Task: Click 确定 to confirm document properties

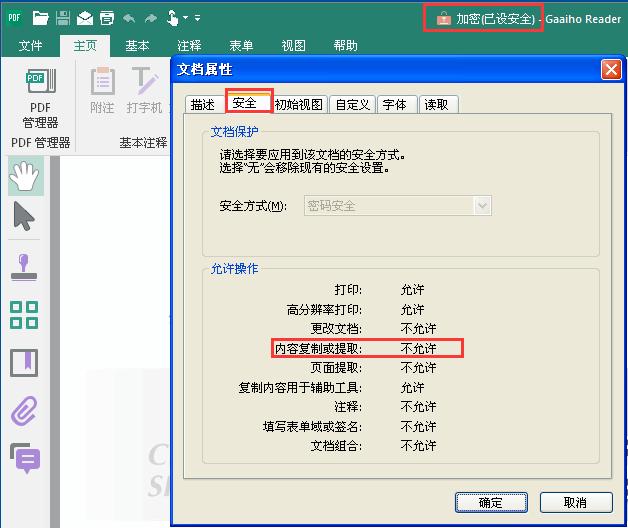Action: pos(491,502)
